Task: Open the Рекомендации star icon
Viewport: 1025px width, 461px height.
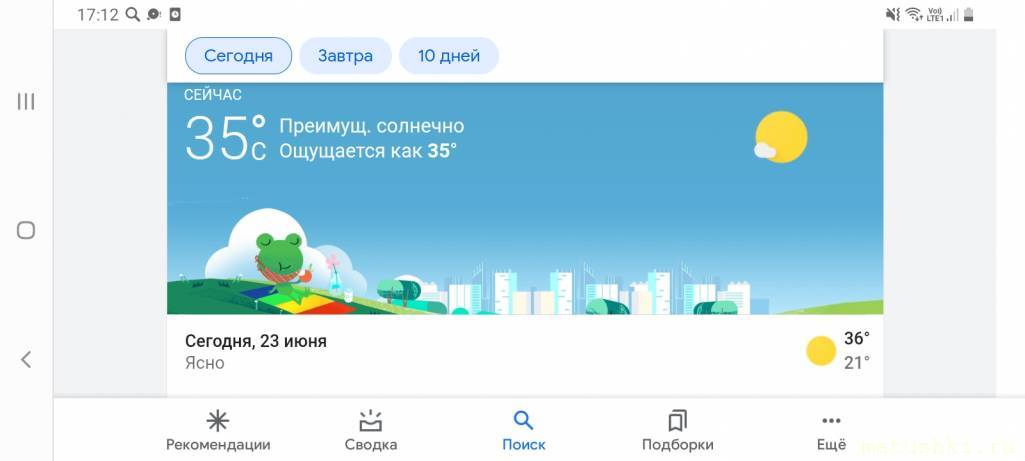Action: click(x=218, y=421)
